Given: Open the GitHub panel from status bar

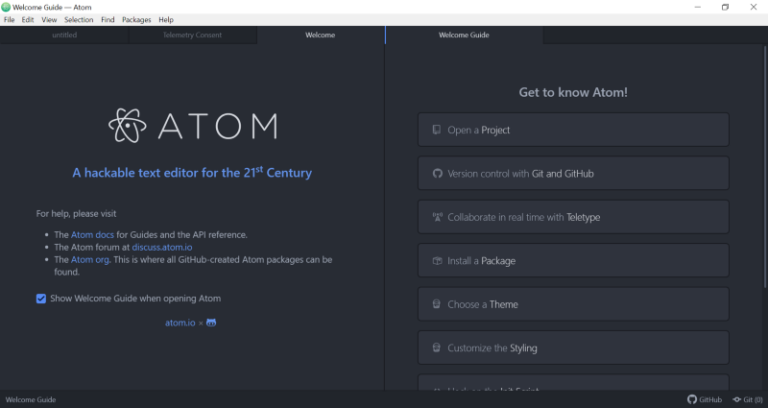Looking at the screenshot, I should (x=704, y=400).
